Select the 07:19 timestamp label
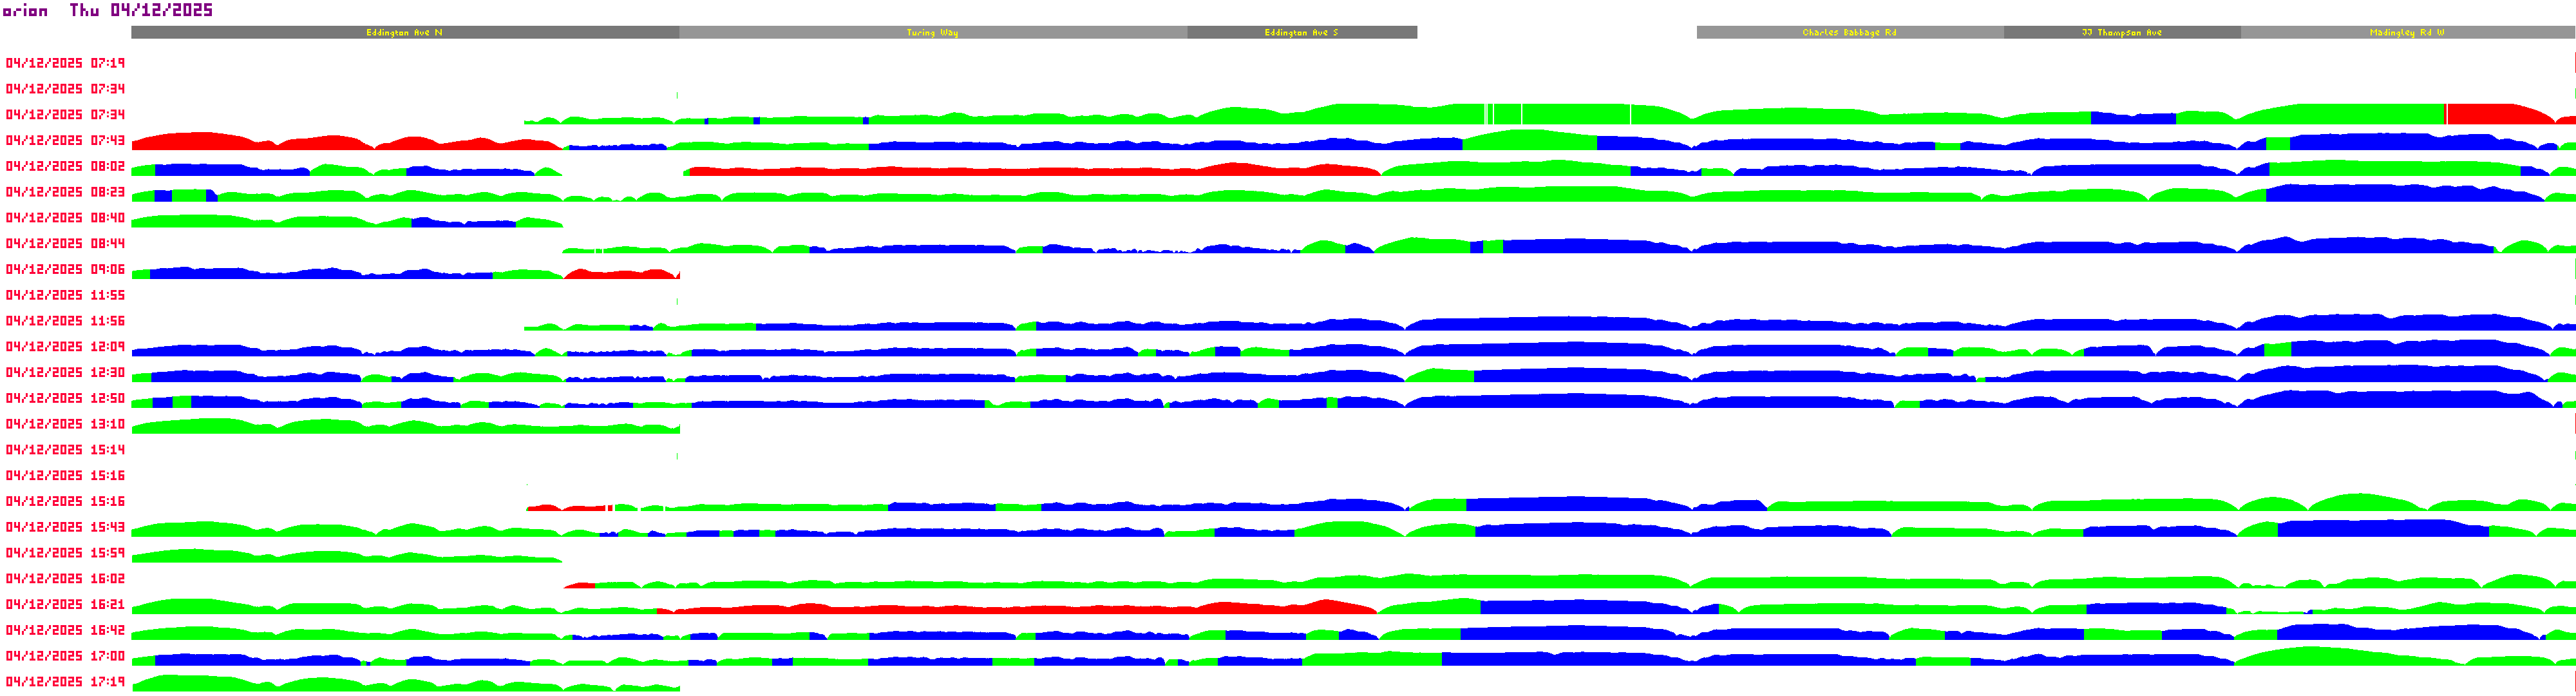 pos(65,63)
